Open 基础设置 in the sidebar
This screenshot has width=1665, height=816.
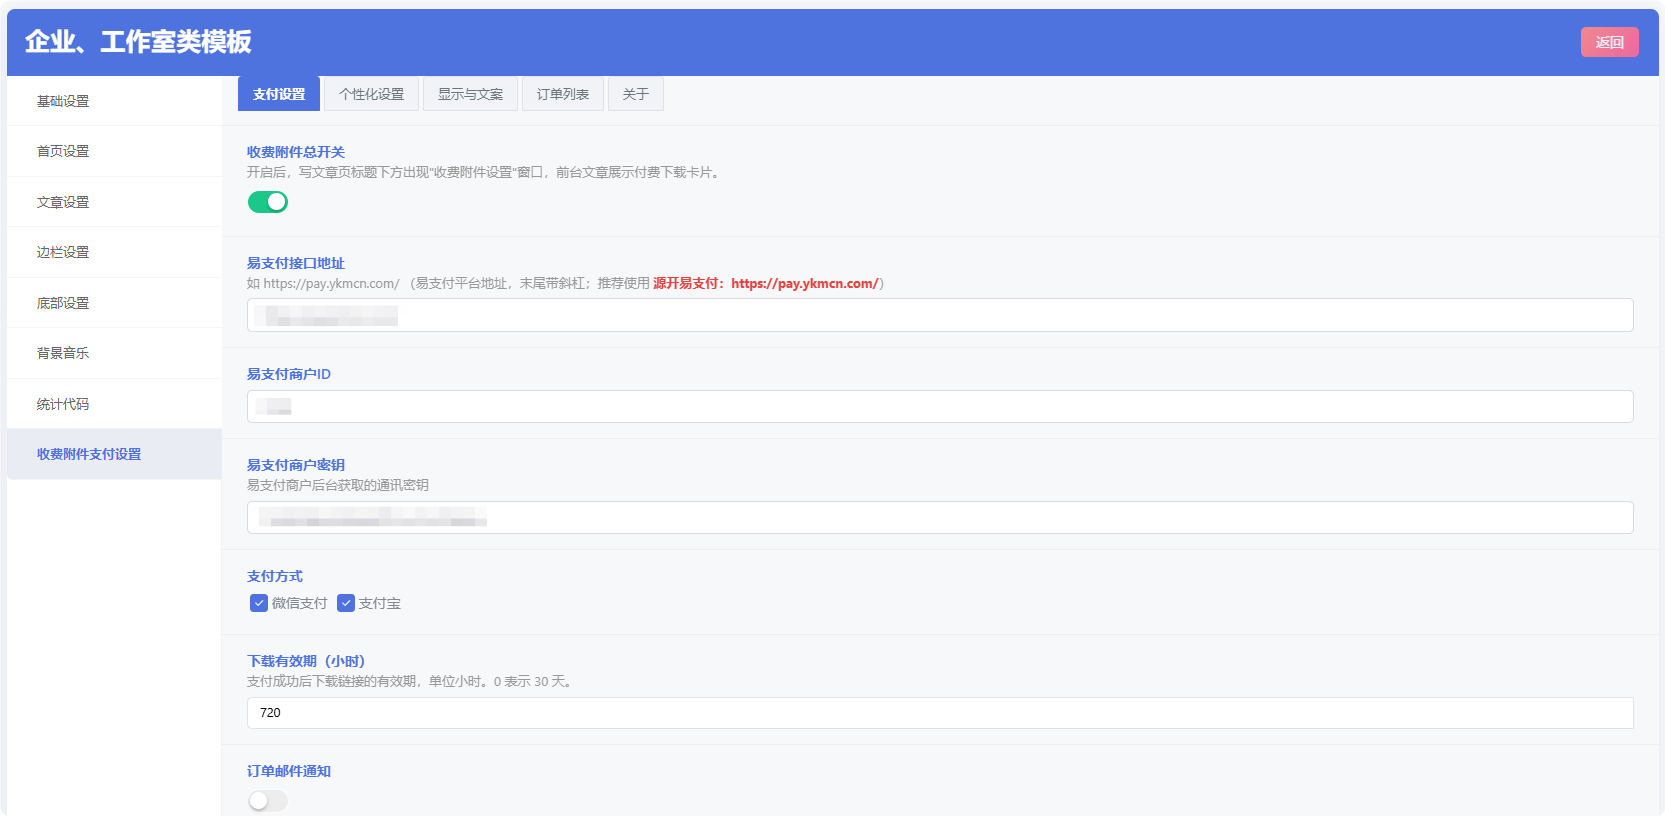[x=114, y=101]
